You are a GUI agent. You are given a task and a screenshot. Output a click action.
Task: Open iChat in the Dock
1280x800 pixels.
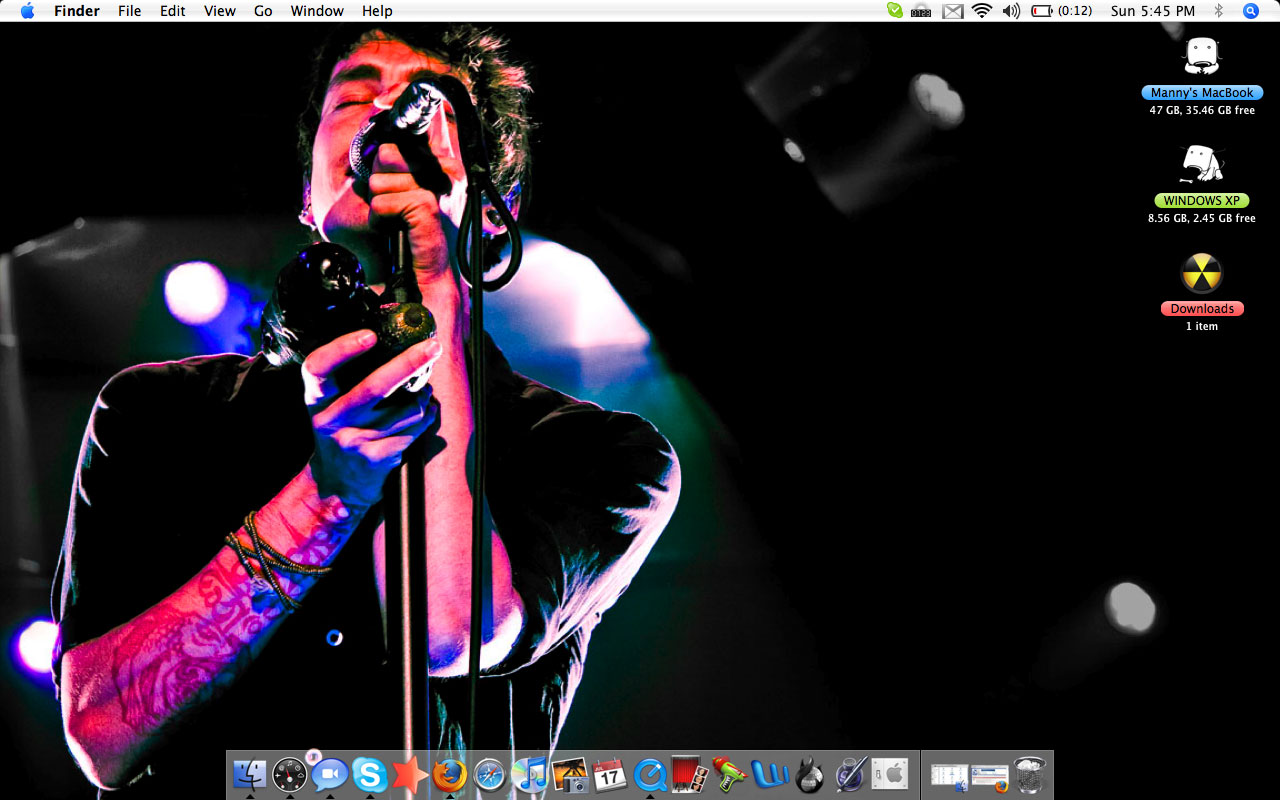point(329,774)
